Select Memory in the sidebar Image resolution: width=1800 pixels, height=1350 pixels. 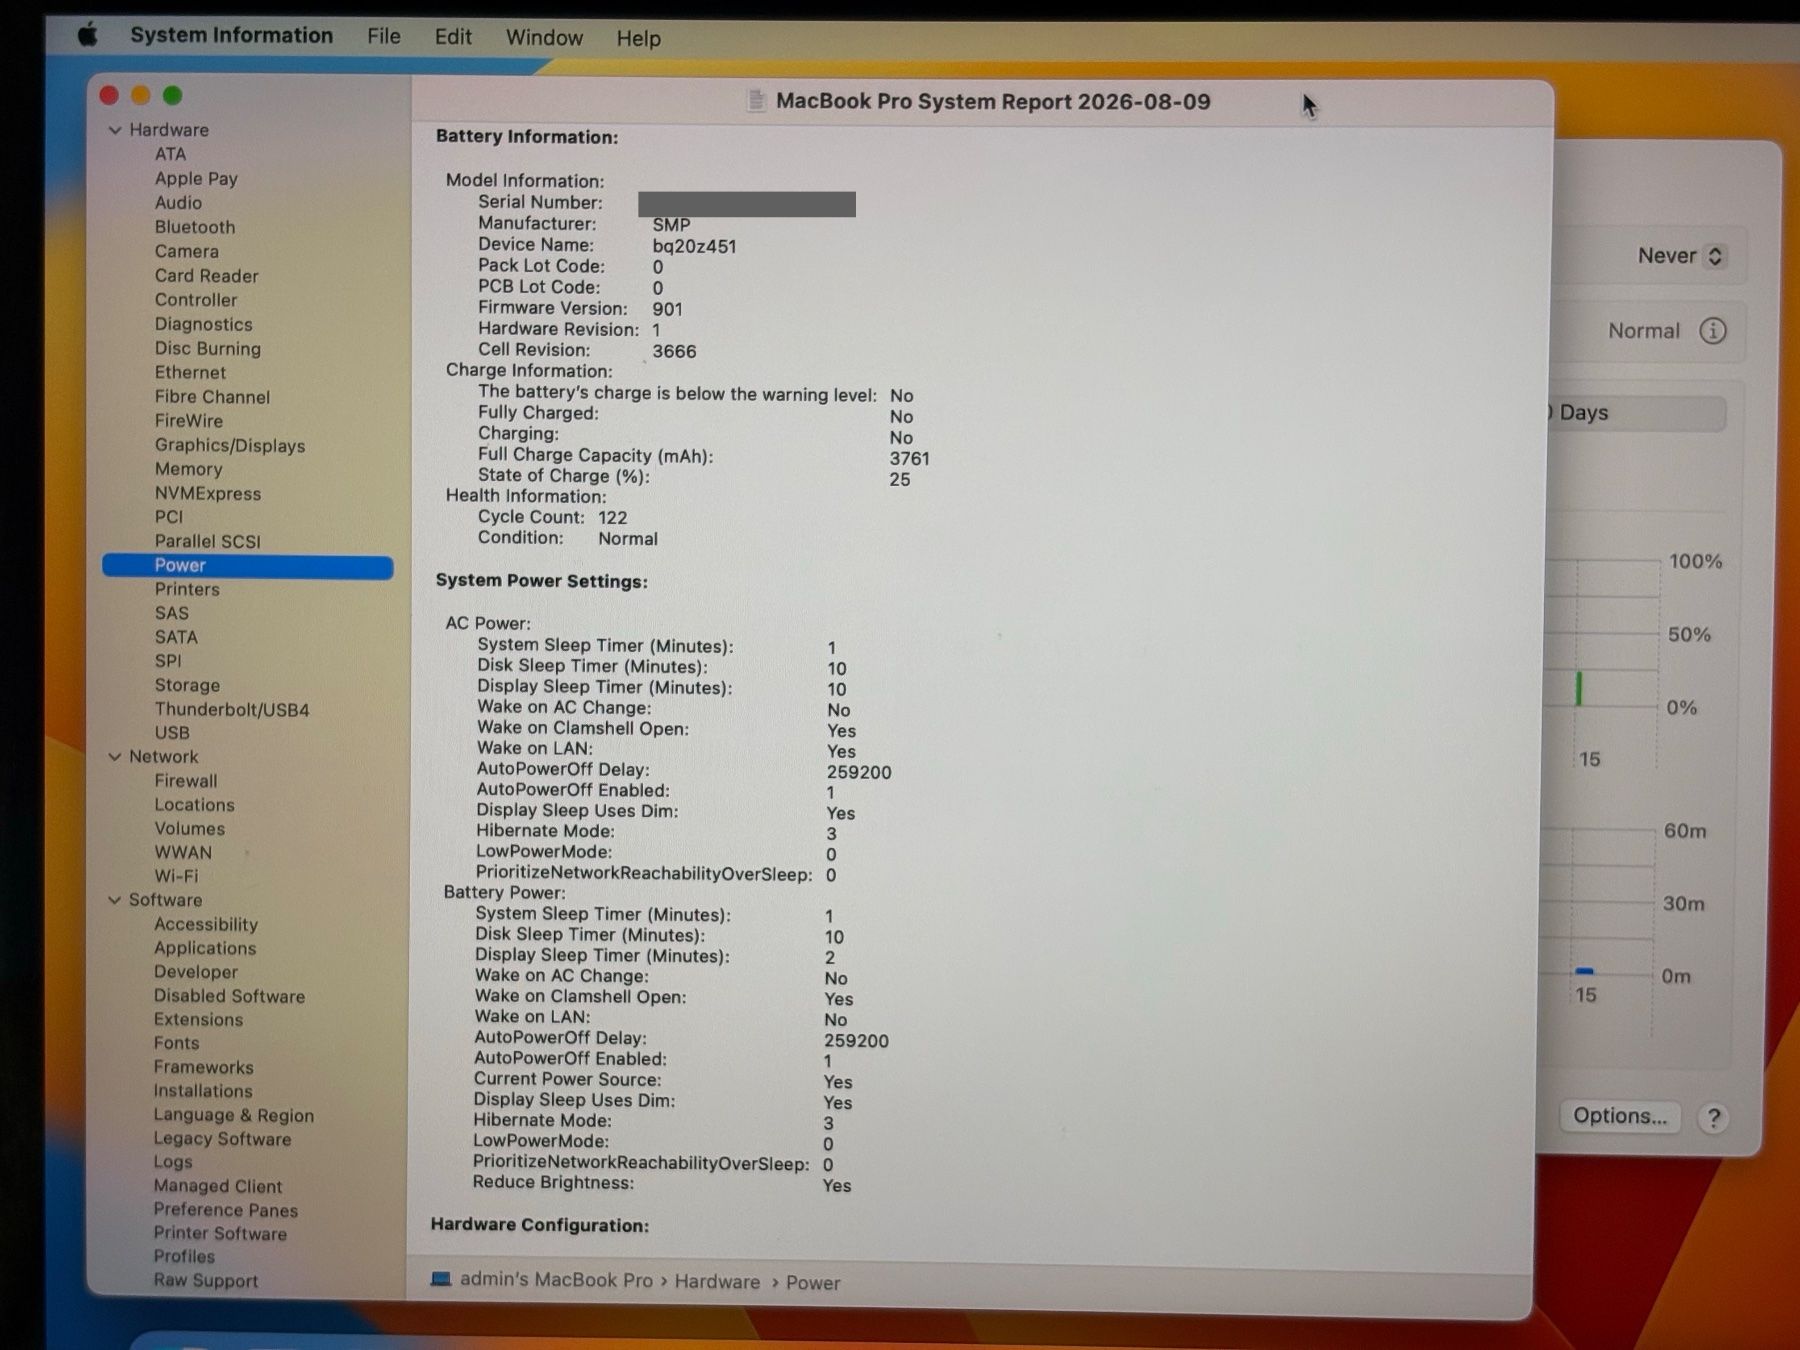pyautogui.click(x=188, y=469)
